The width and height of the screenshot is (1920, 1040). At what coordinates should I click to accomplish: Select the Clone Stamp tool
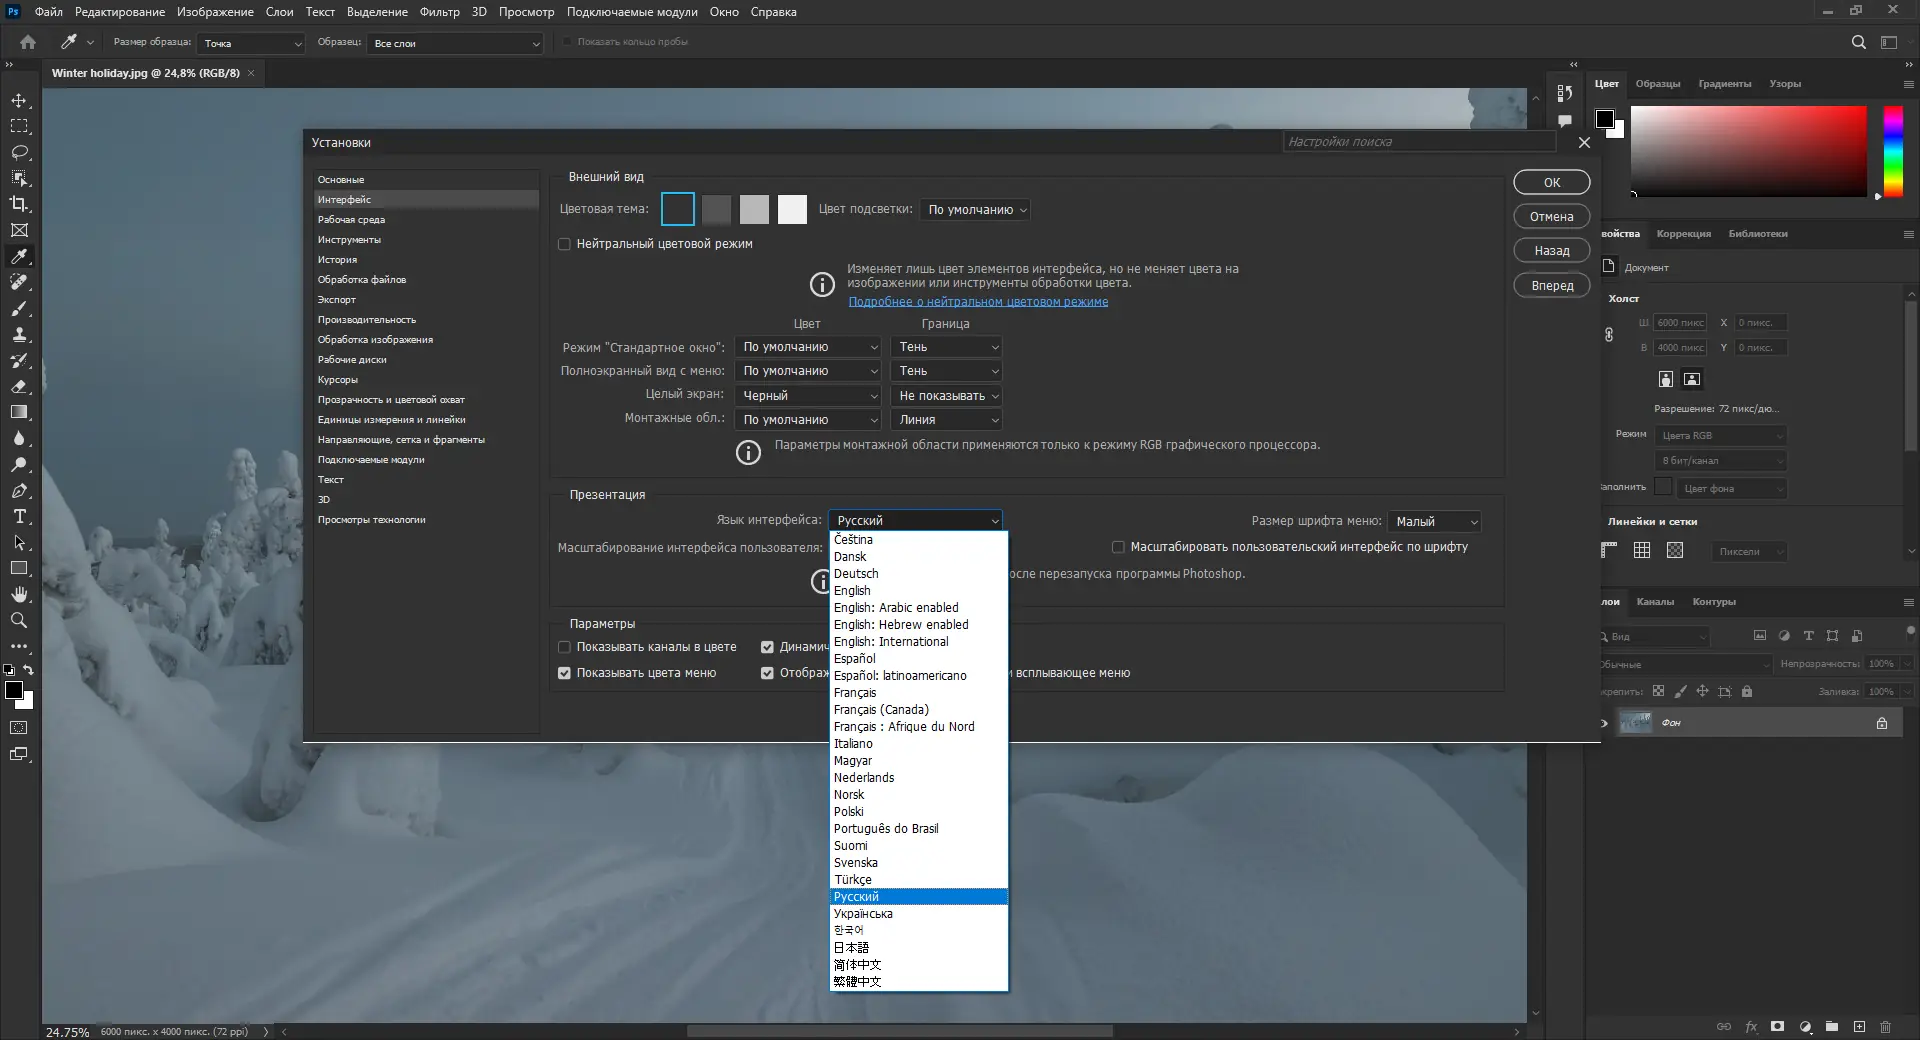tap(19, 334)
